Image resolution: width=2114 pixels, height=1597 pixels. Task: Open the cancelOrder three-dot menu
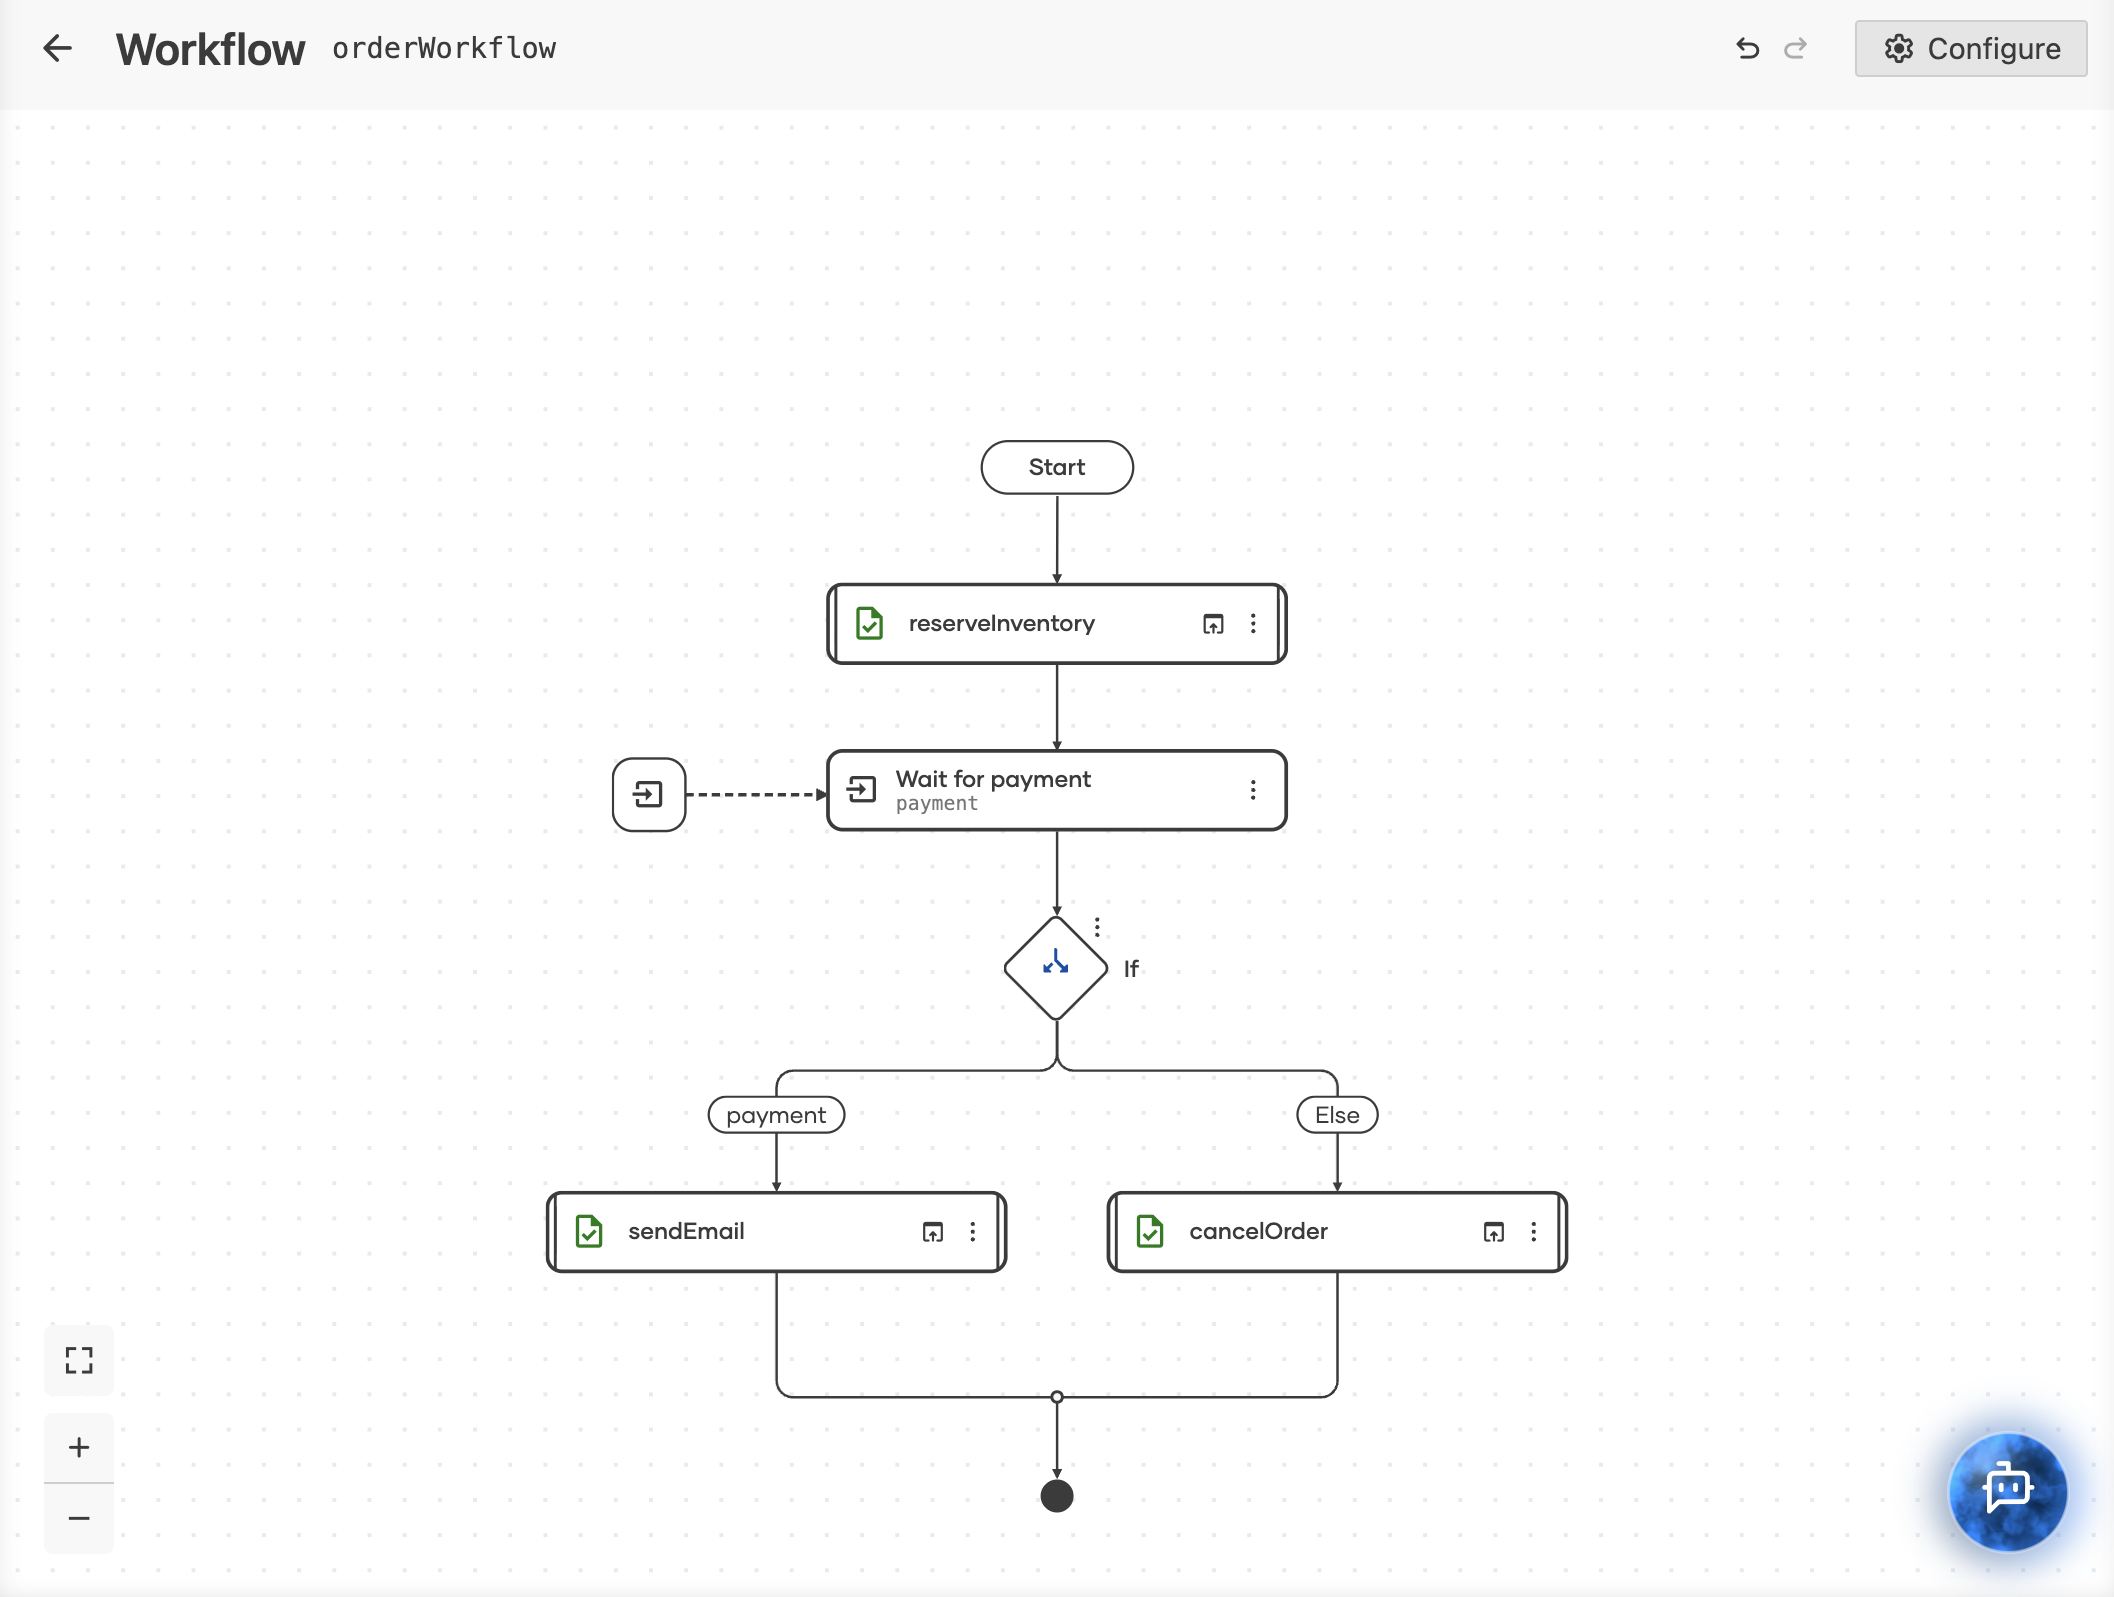click(1534, 1232)
